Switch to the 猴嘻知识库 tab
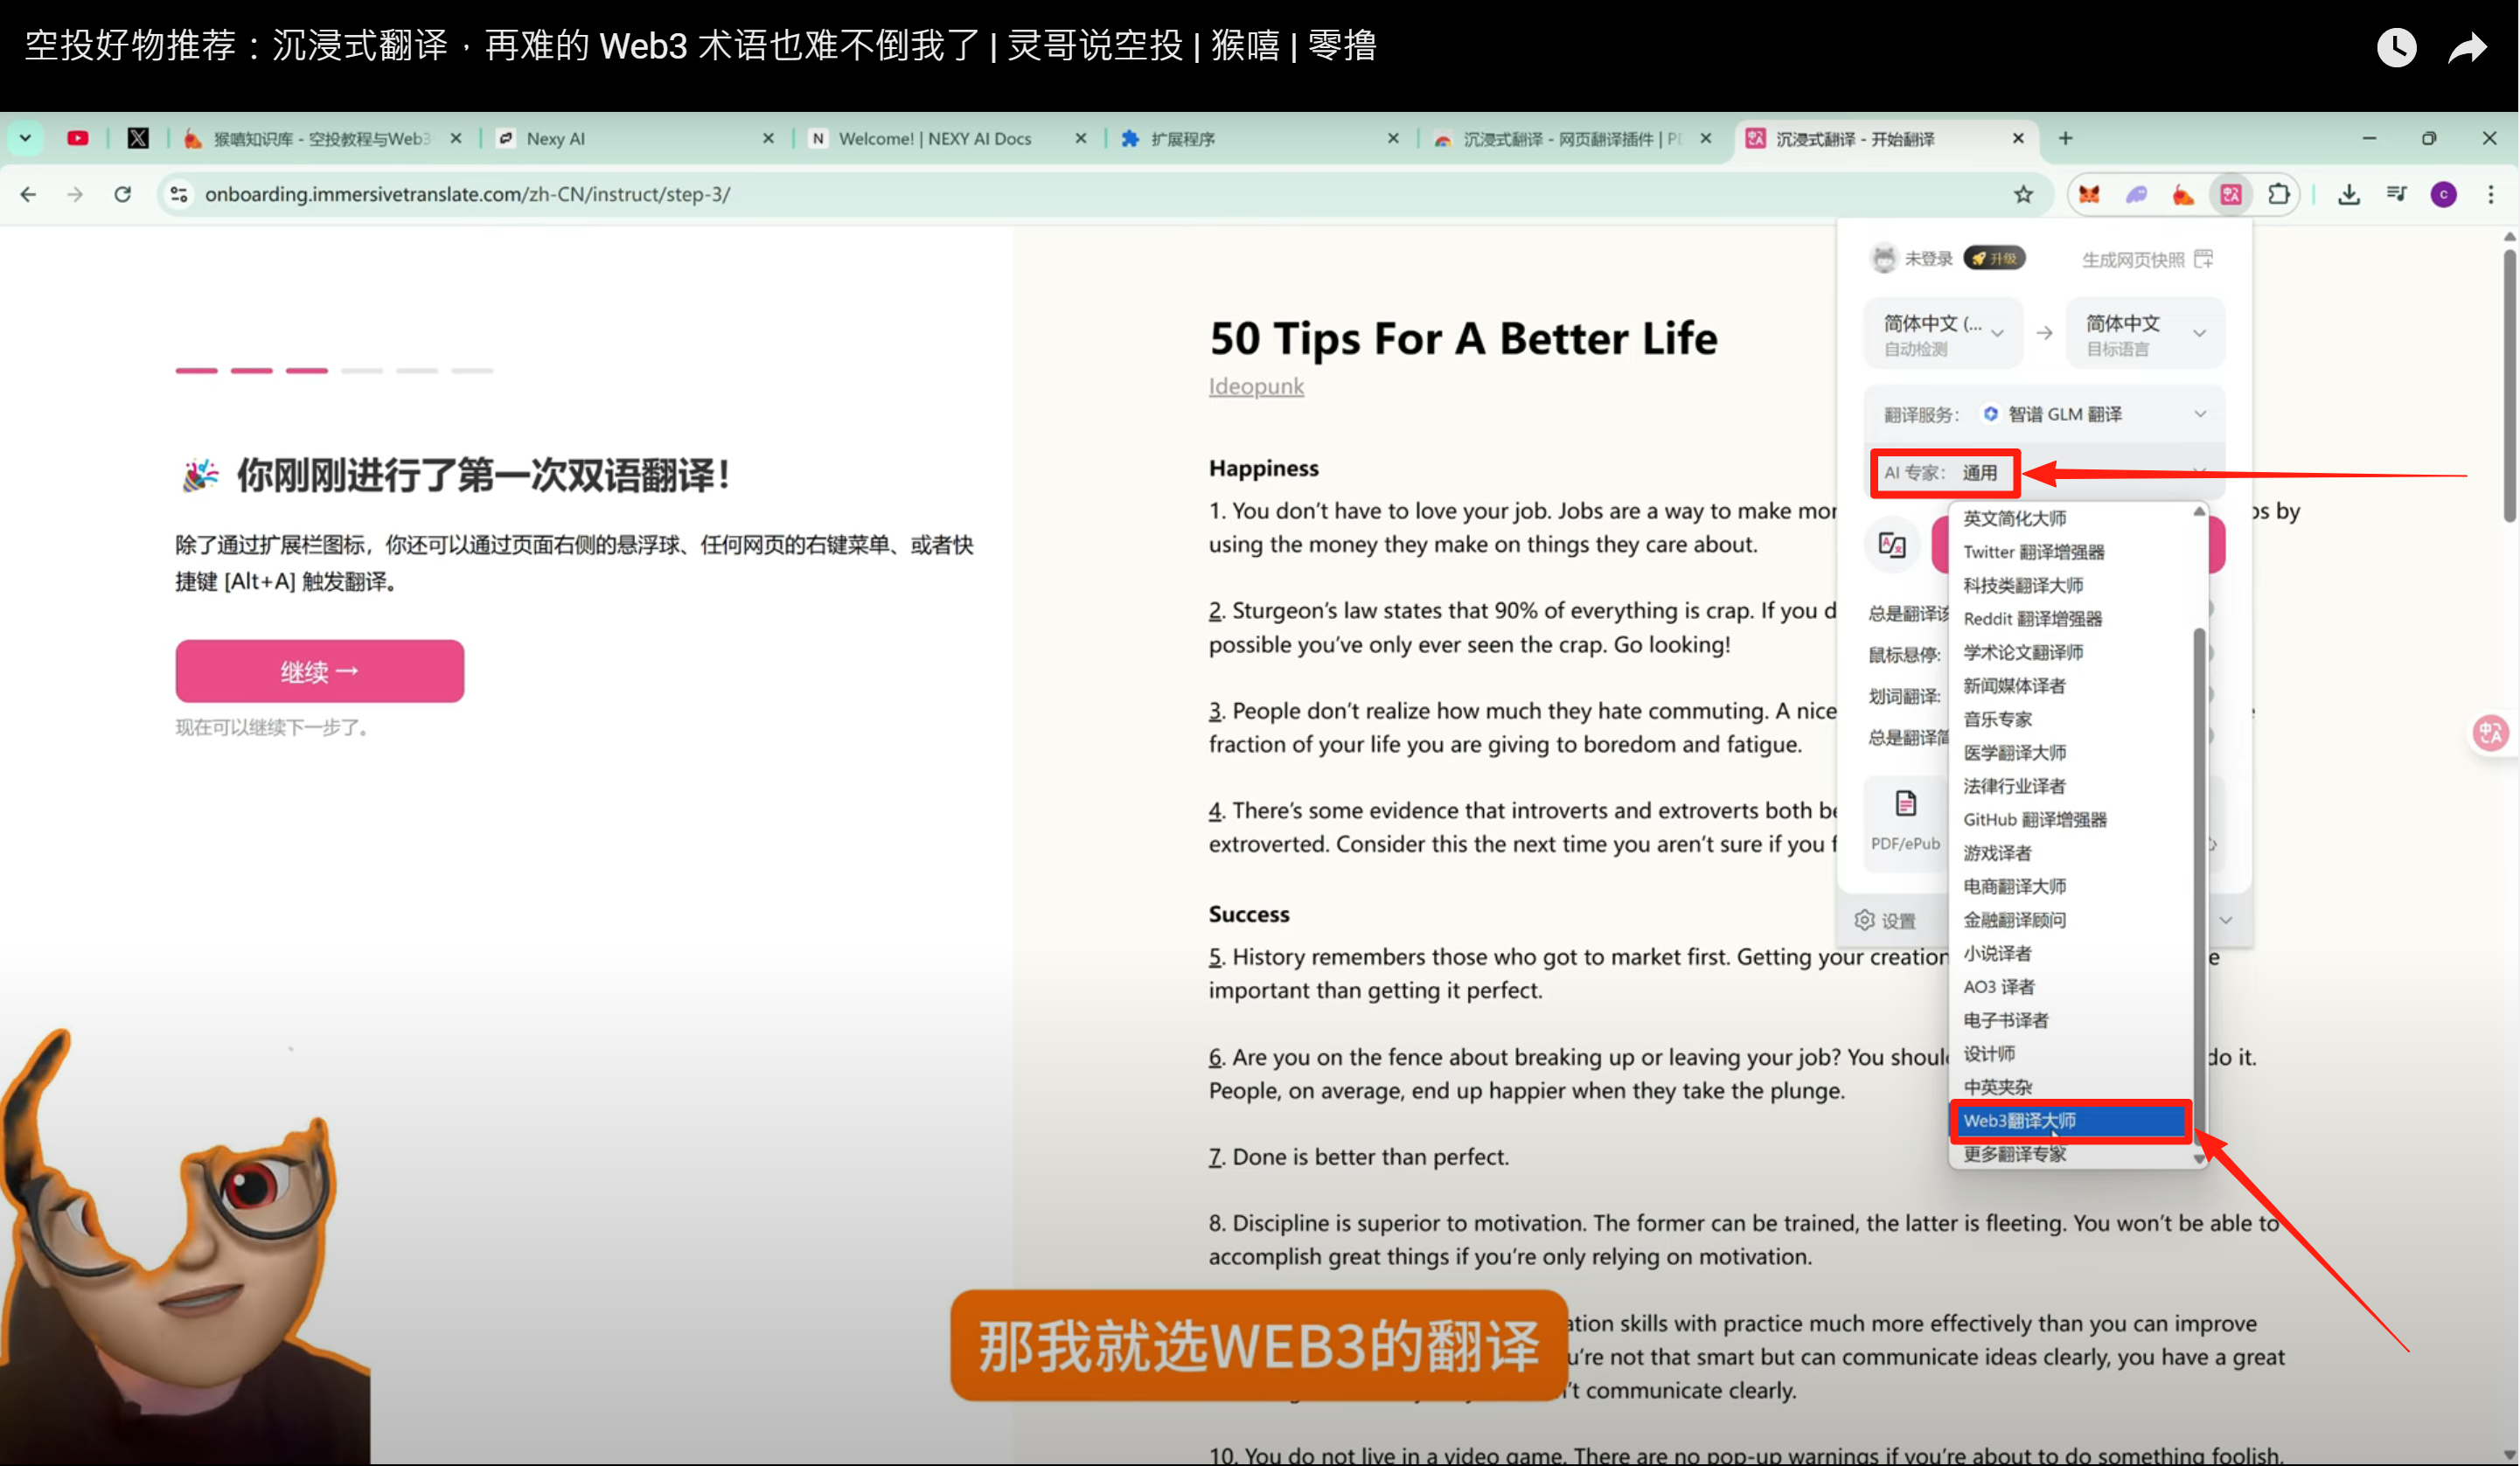The height and width of the screenshot is (1466, 2520). click(x=320, y=138)
